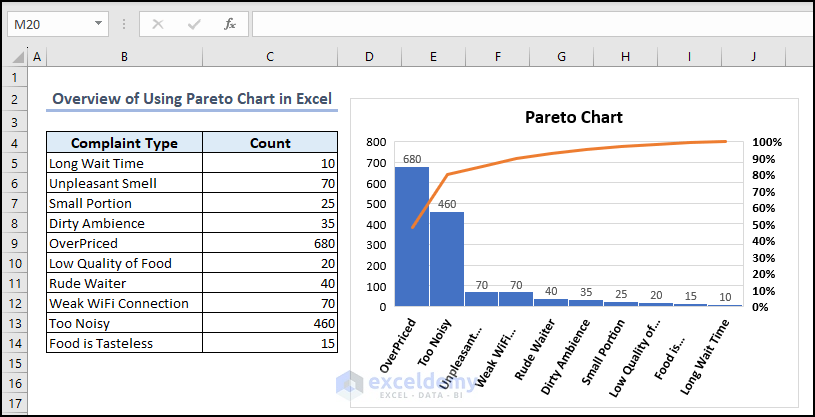Viewport: 815px width, 417px height.
Task: Click the OverPriced cell in the table
Action: point(124,243)
